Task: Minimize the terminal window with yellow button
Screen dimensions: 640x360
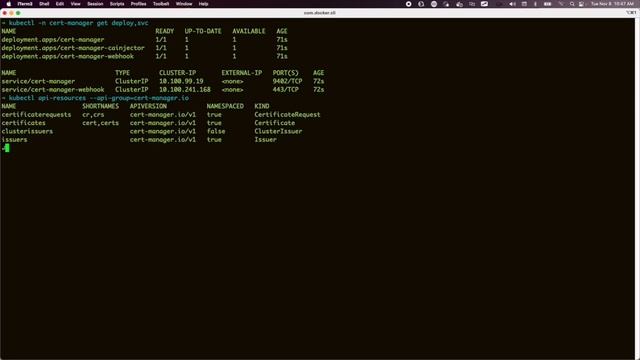Action: tap(11, 13)
